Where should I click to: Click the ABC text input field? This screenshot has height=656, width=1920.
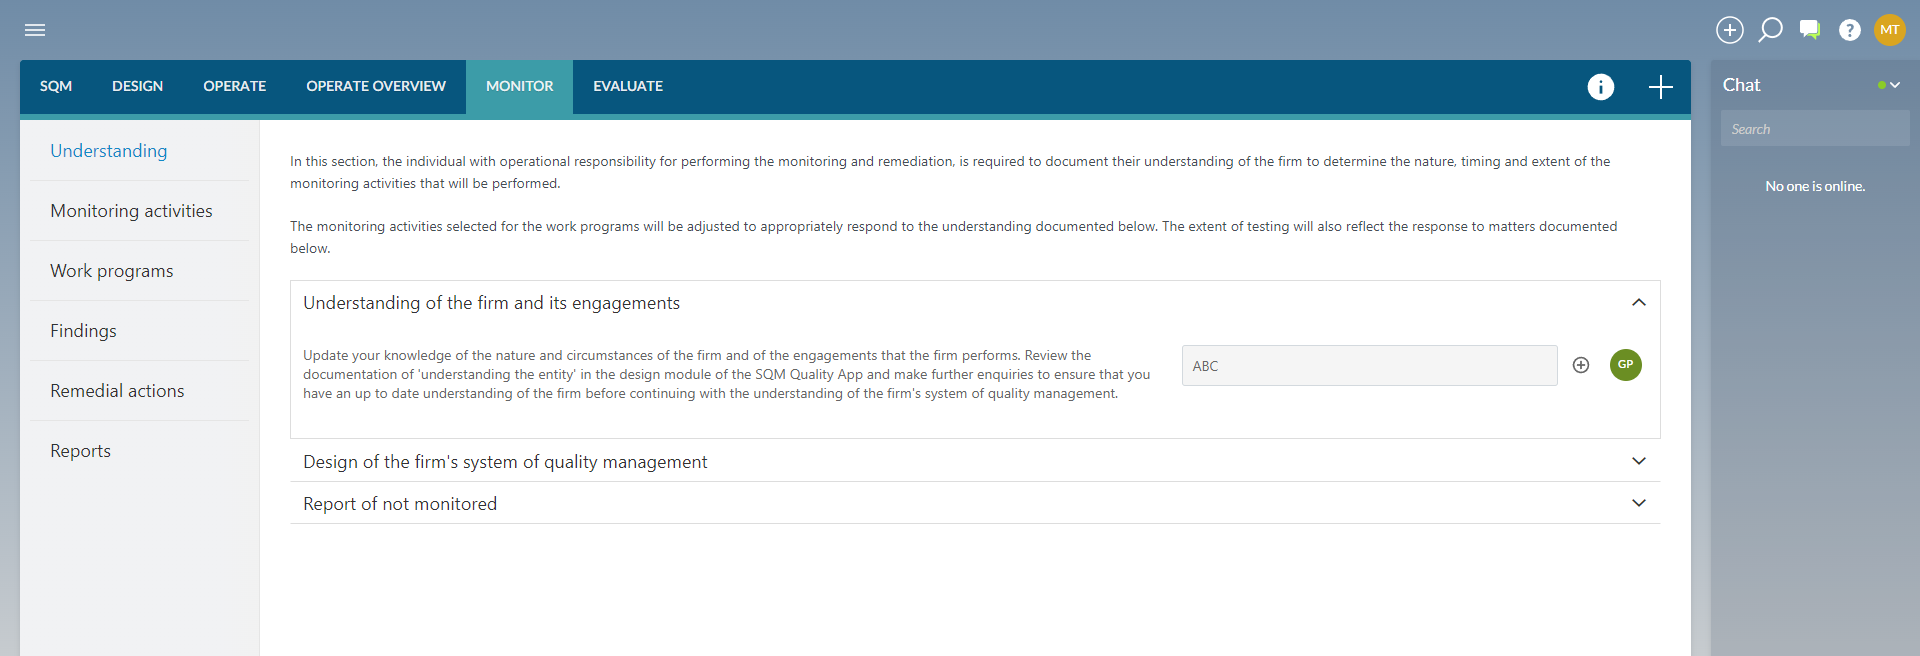click(1368, 366)
